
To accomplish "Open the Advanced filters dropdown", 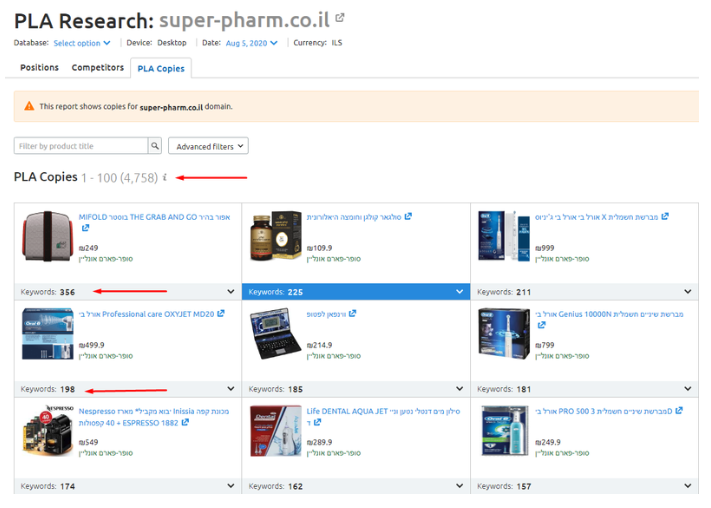I will click(x=208, y=146).
